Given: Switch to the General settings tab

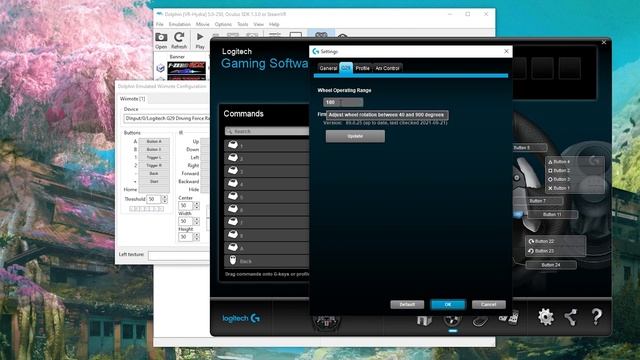Looking at the screenshot, I should point(328,68).
